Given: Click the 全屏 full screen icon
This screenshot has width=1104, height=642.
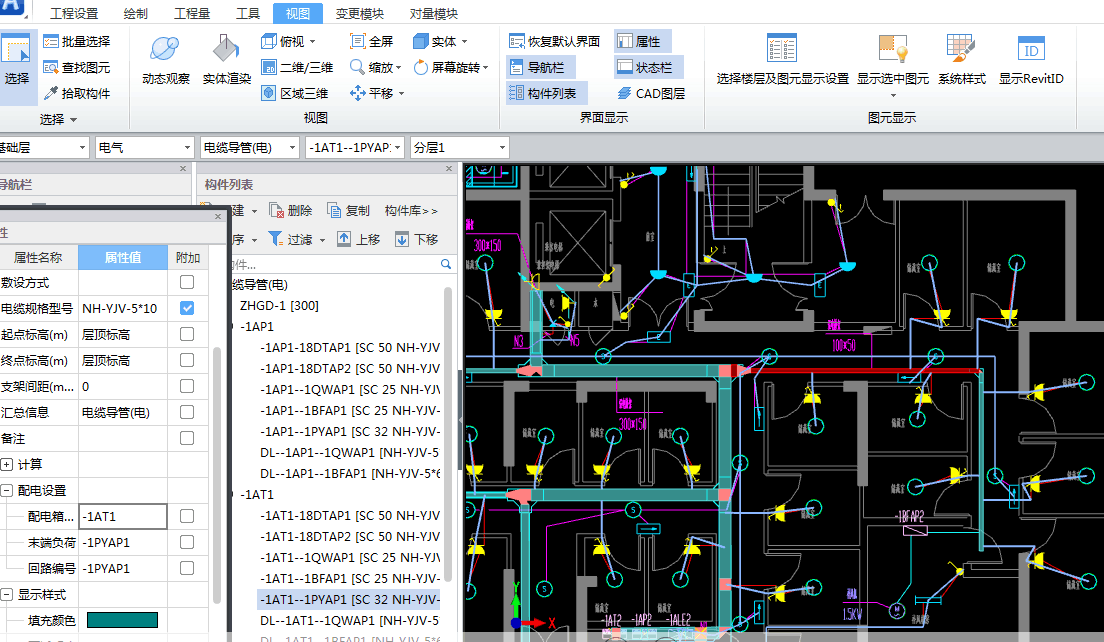Looking at the screenshot, I should pos(358,42).
